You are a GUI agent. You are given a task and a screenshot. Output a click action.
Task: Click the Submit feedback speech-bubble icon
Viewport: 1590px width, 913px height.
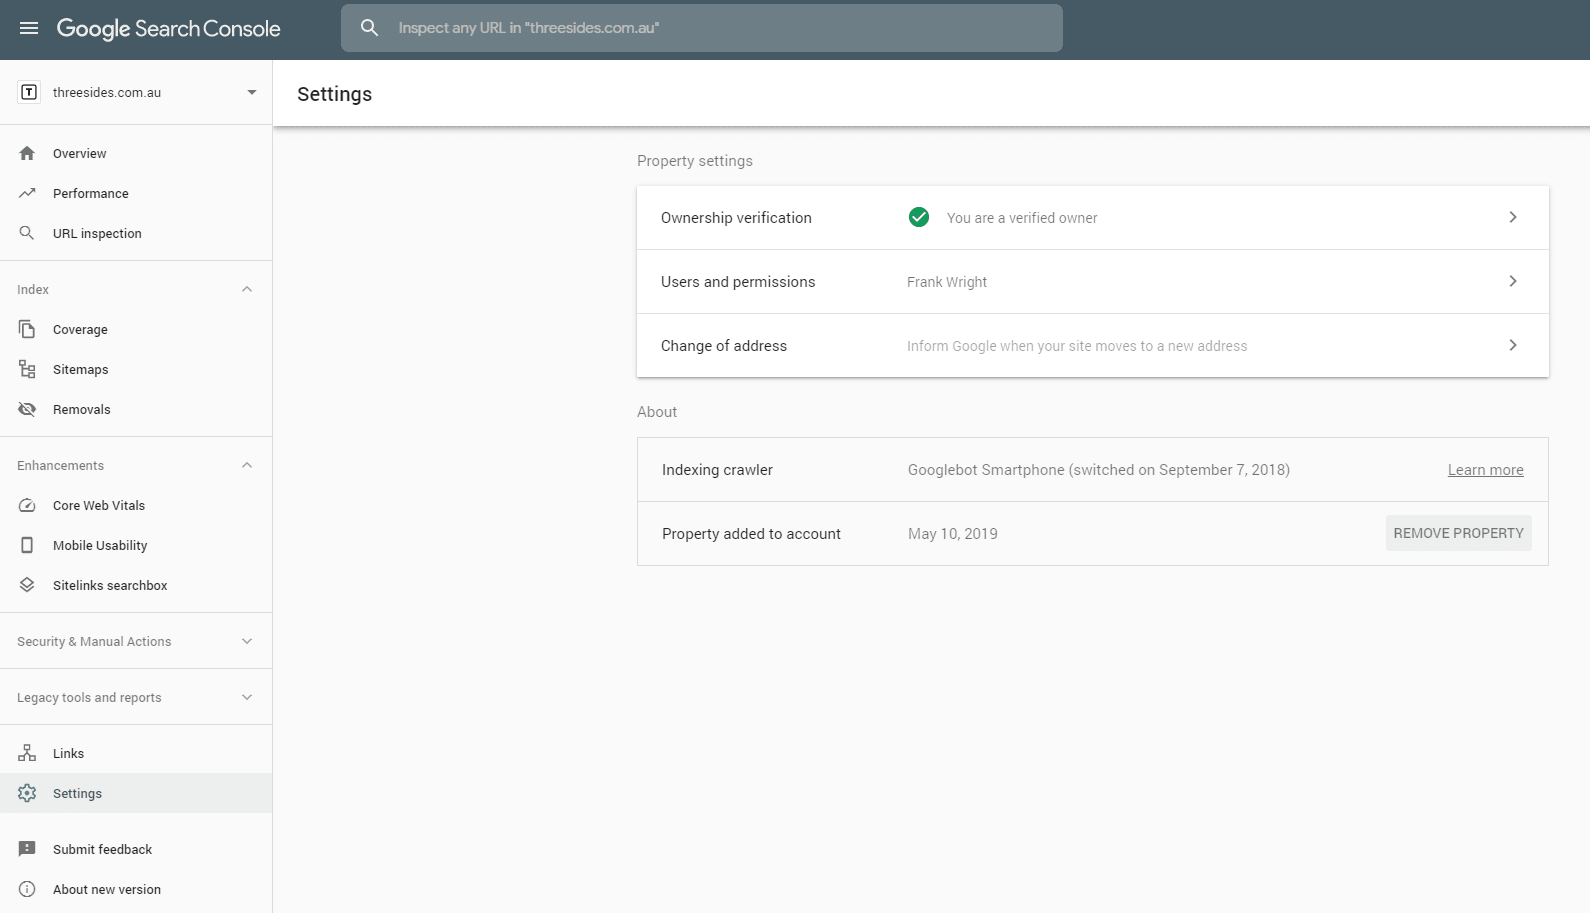pyautogui.click(x=27, y=849)
